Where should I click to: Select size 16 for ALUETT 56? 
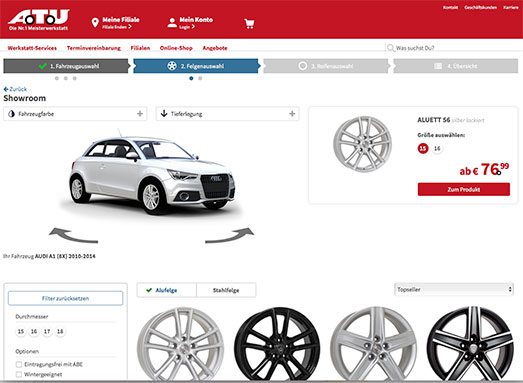(437, 148)
